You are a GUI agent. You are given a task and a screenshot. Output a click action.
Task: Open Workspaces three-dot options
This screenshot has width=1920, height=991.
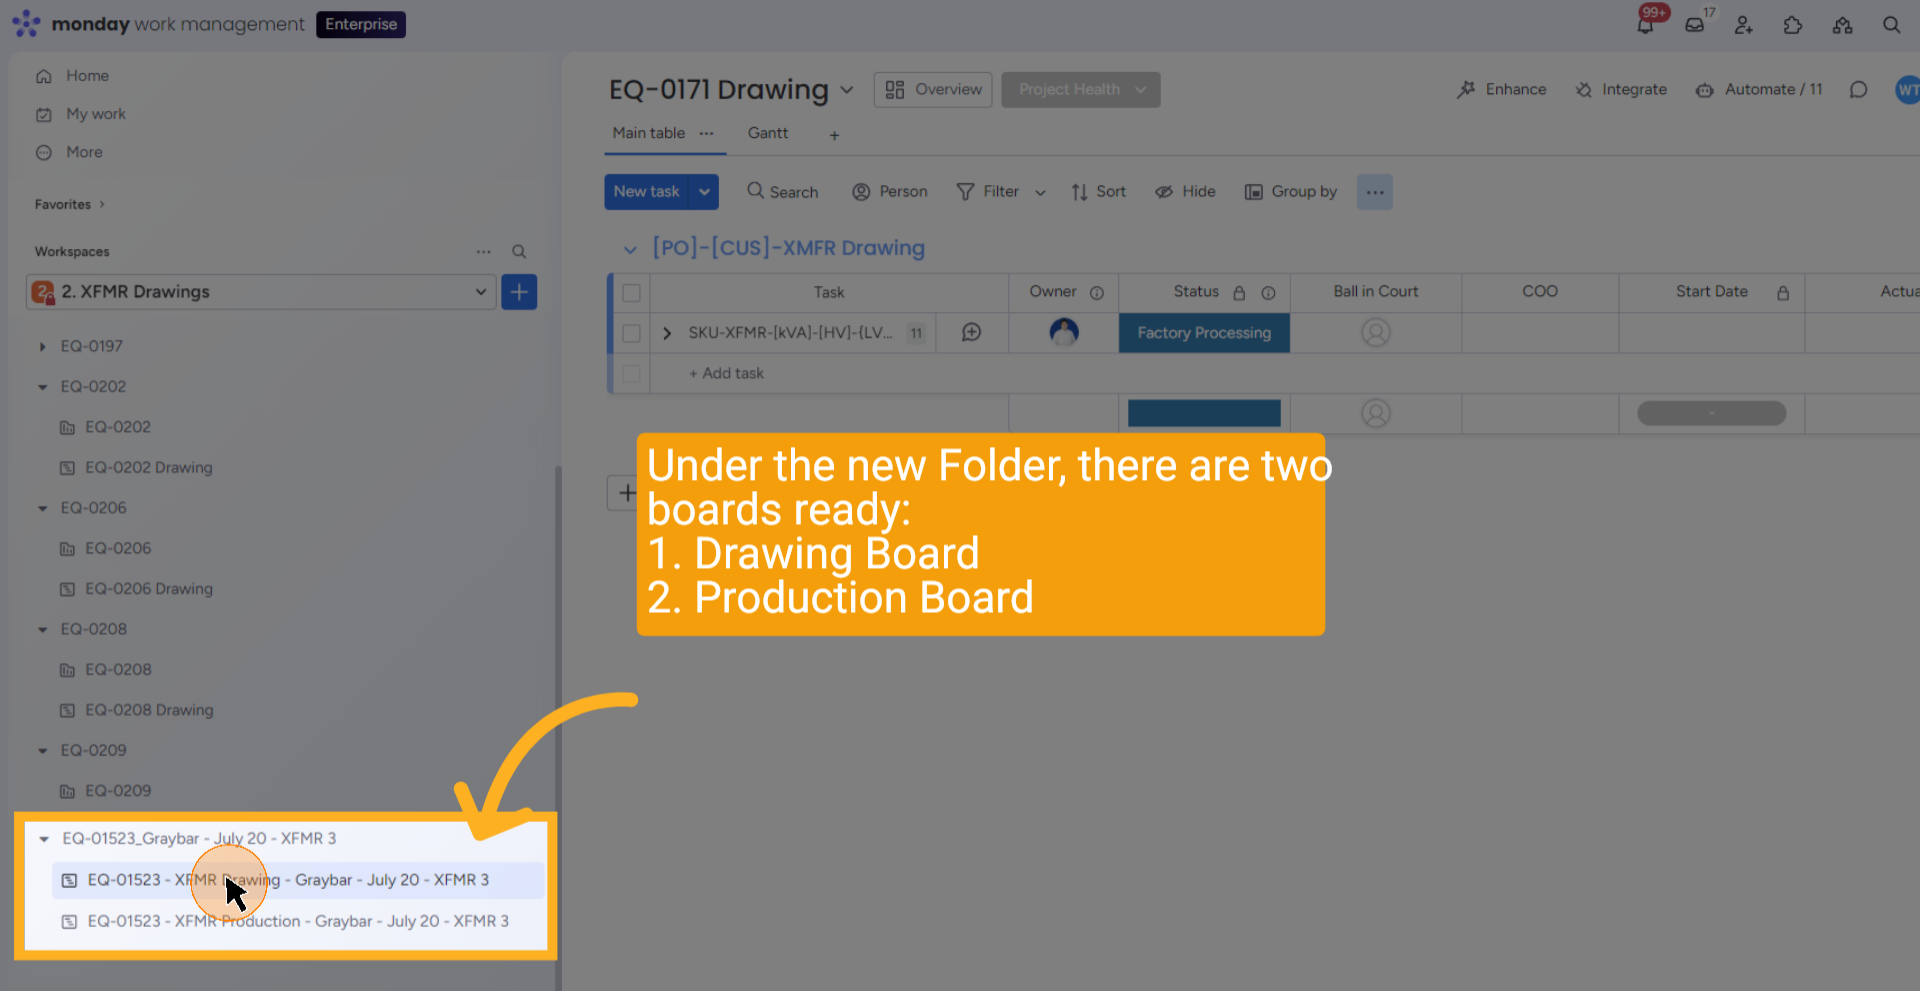[x=484, y=252]
